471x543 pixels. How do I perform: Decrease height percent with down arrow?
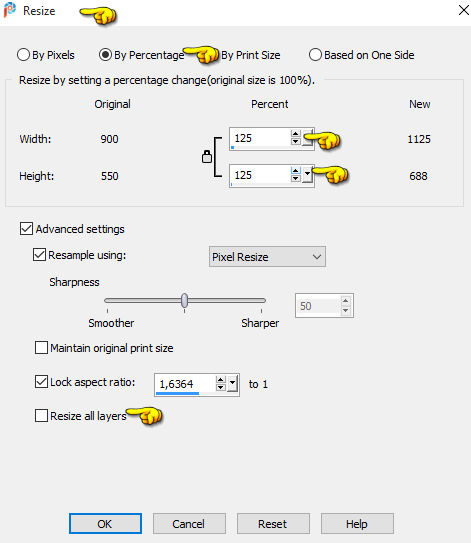pos(295,178)
